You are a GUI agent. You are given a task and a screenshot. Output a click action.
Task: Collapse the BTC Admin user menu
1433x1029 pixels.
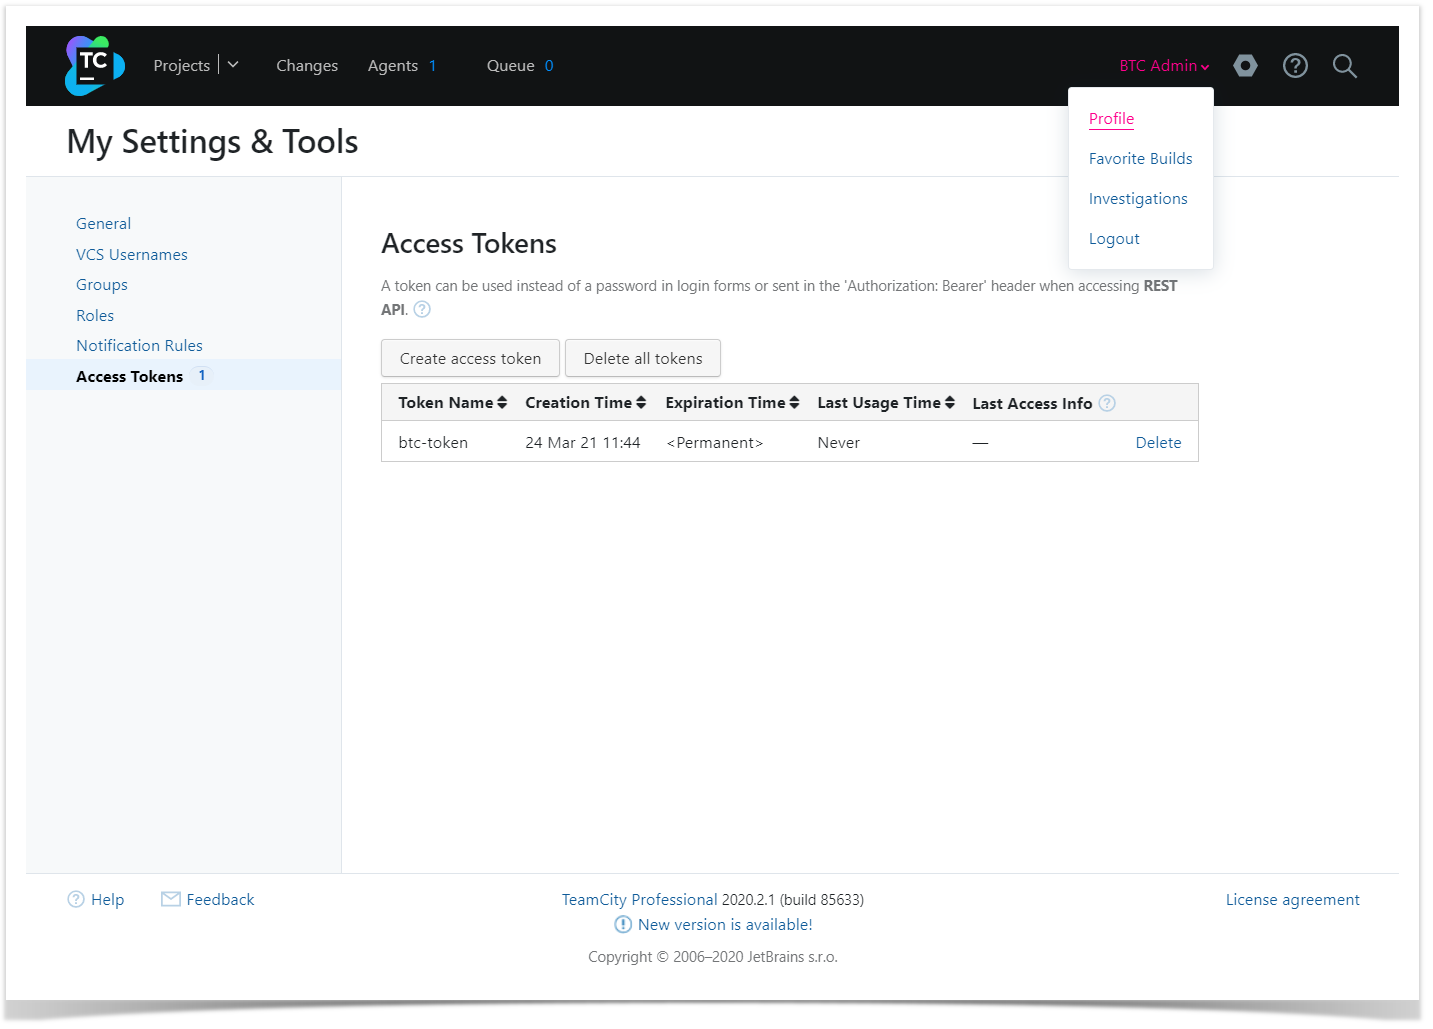[x=1164, y=66]
